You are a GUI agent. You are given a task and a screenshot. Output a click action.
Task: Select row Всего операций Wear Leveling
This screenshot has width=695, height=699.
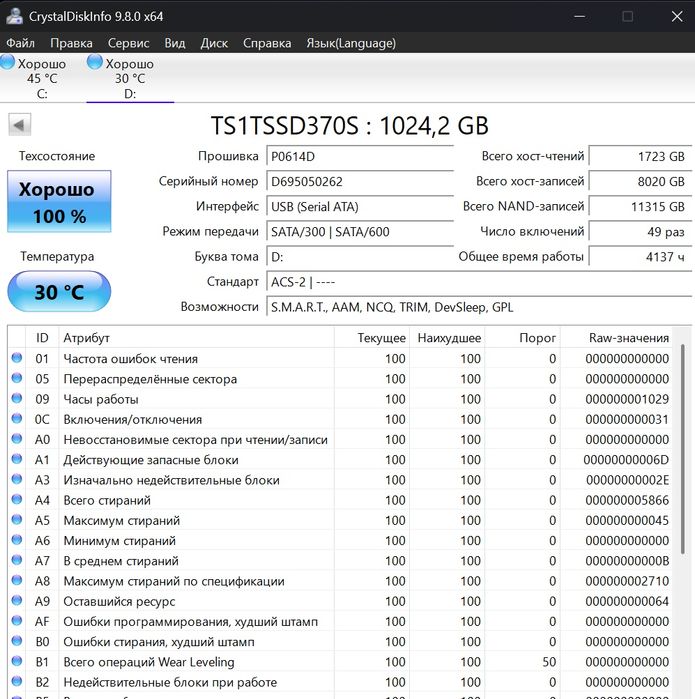tap(340, 662)
